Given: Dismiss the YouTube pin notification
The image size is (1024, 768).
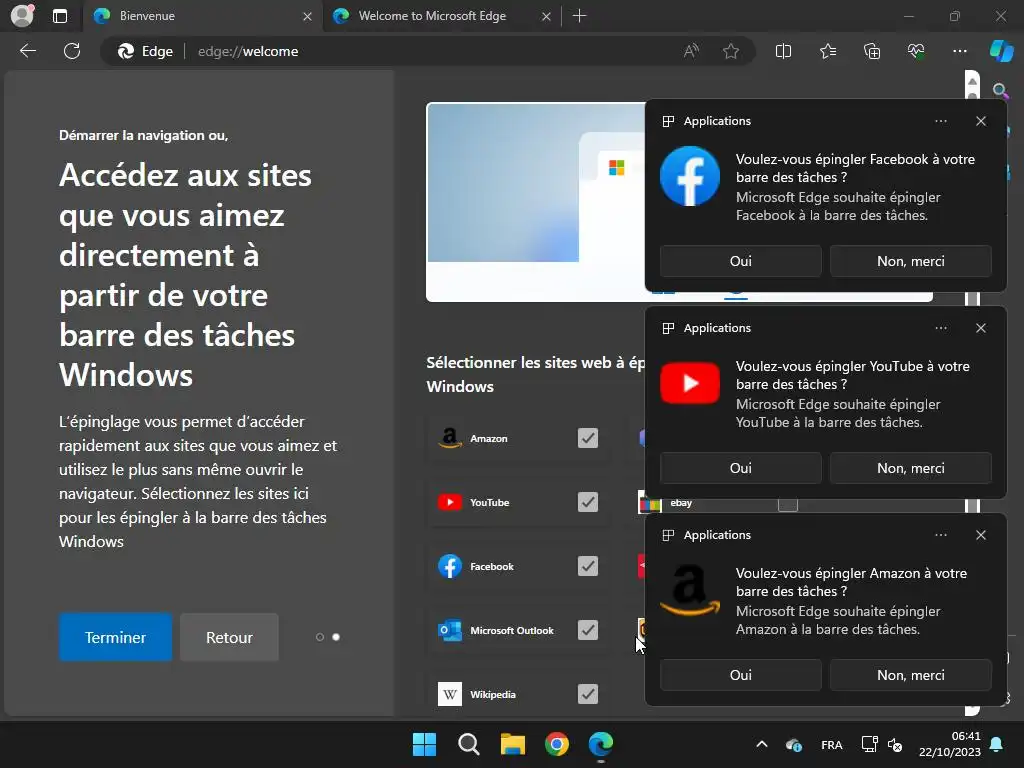Looking at the screenshot, I should (981, 328).
